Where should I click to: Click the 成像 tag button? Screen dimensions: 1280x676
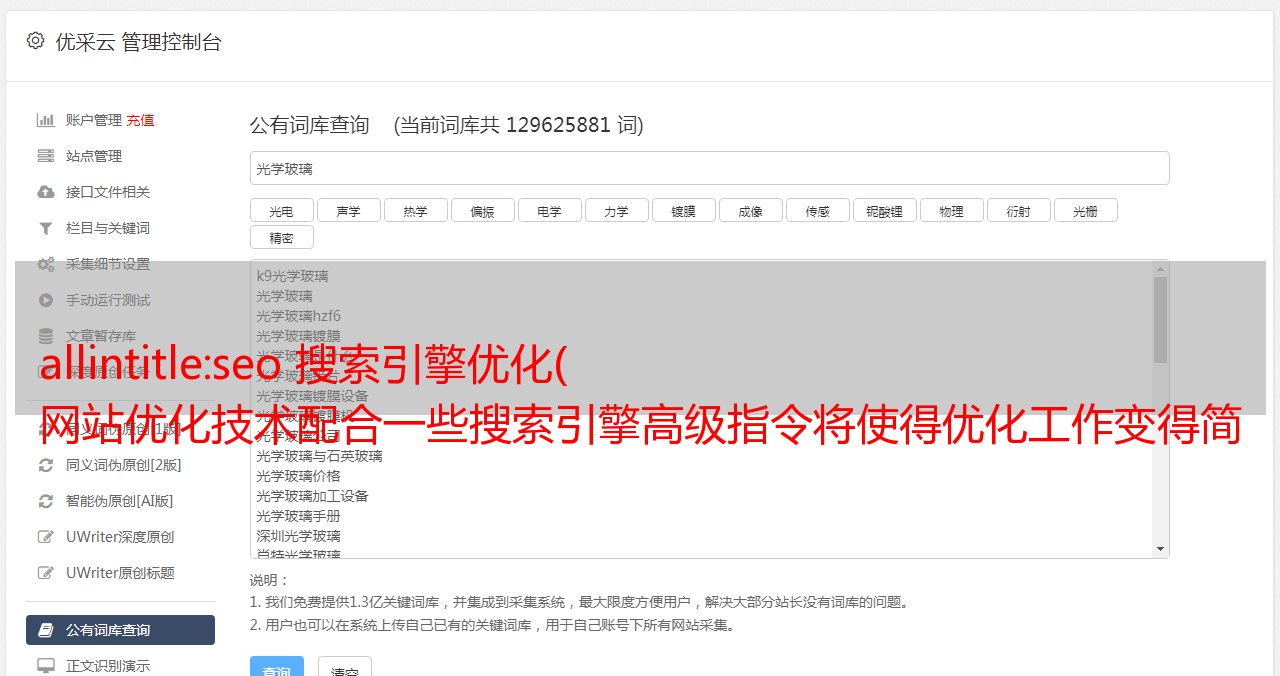750,210
